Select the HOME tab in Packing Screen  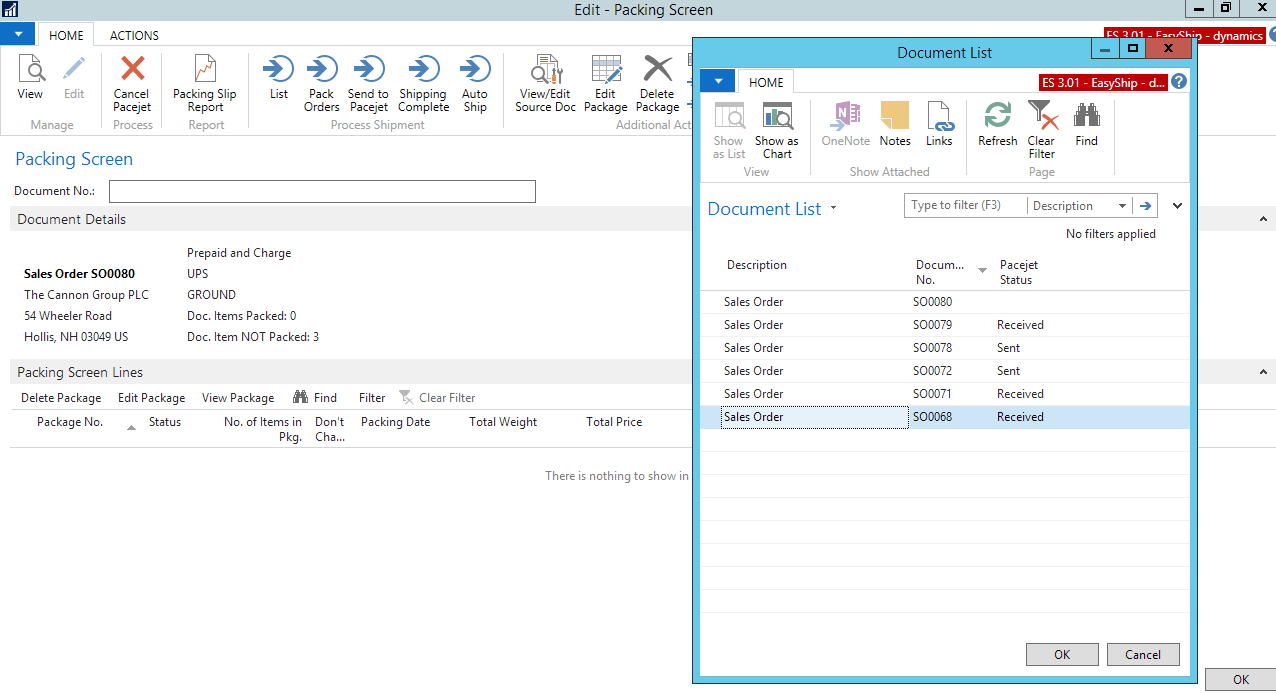(x=66, y=35)
